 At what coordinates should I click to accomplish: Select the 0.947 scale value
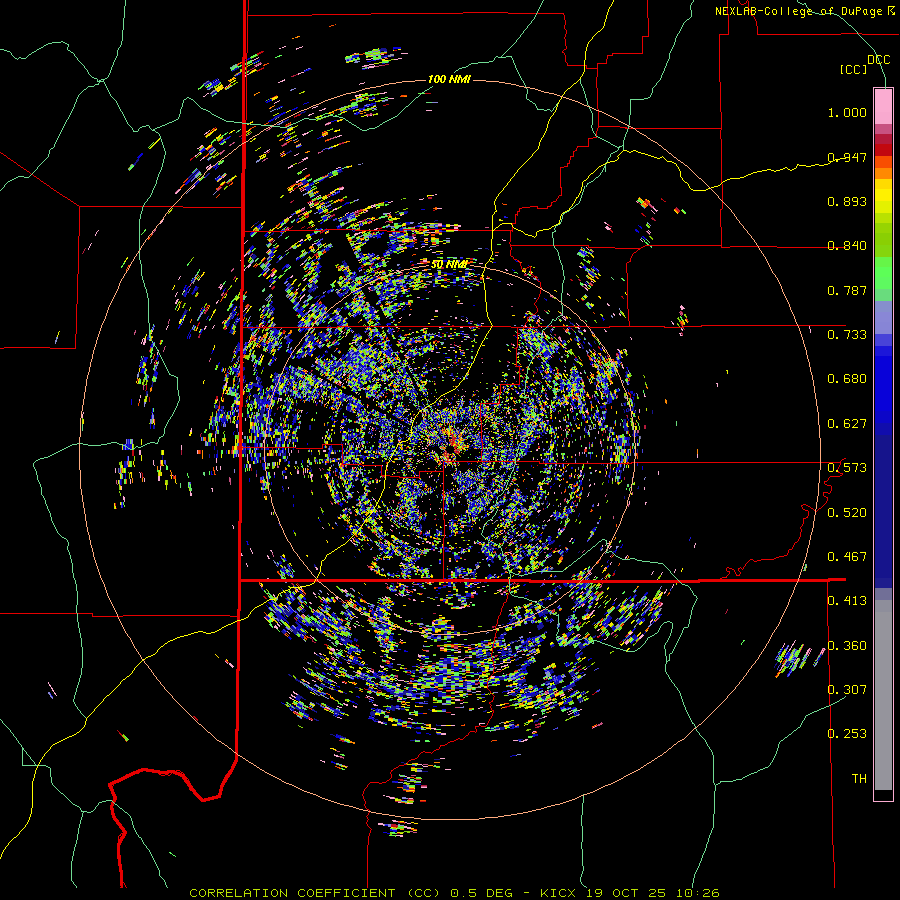(847, 157)
